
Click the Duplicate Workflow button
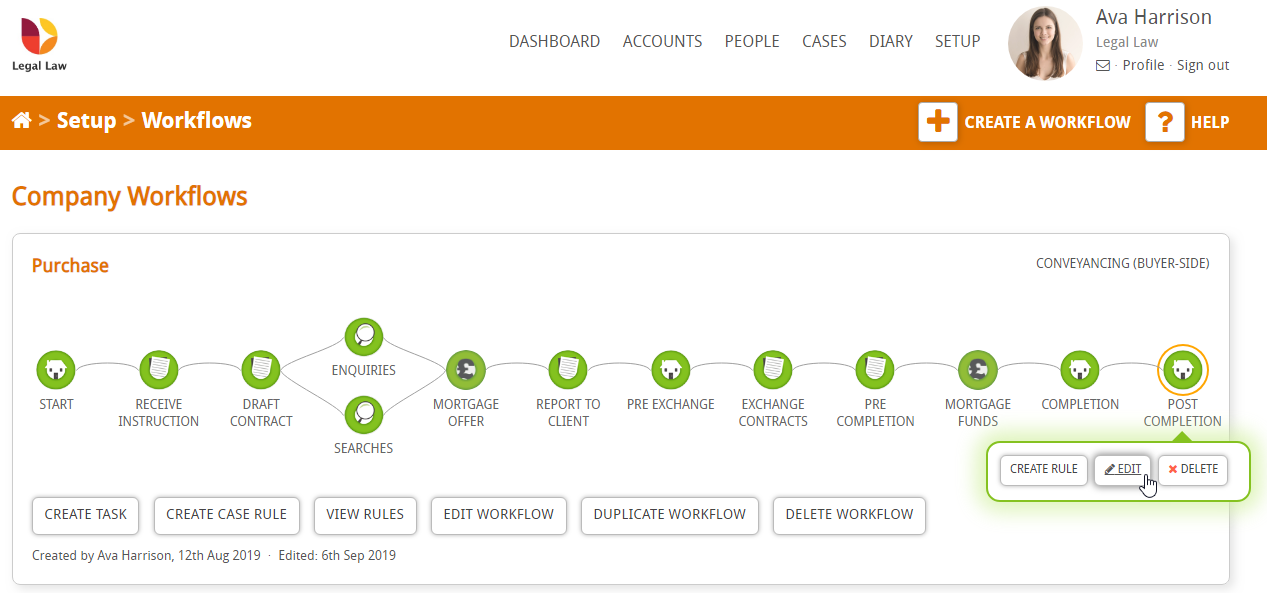tap(669, 515)
